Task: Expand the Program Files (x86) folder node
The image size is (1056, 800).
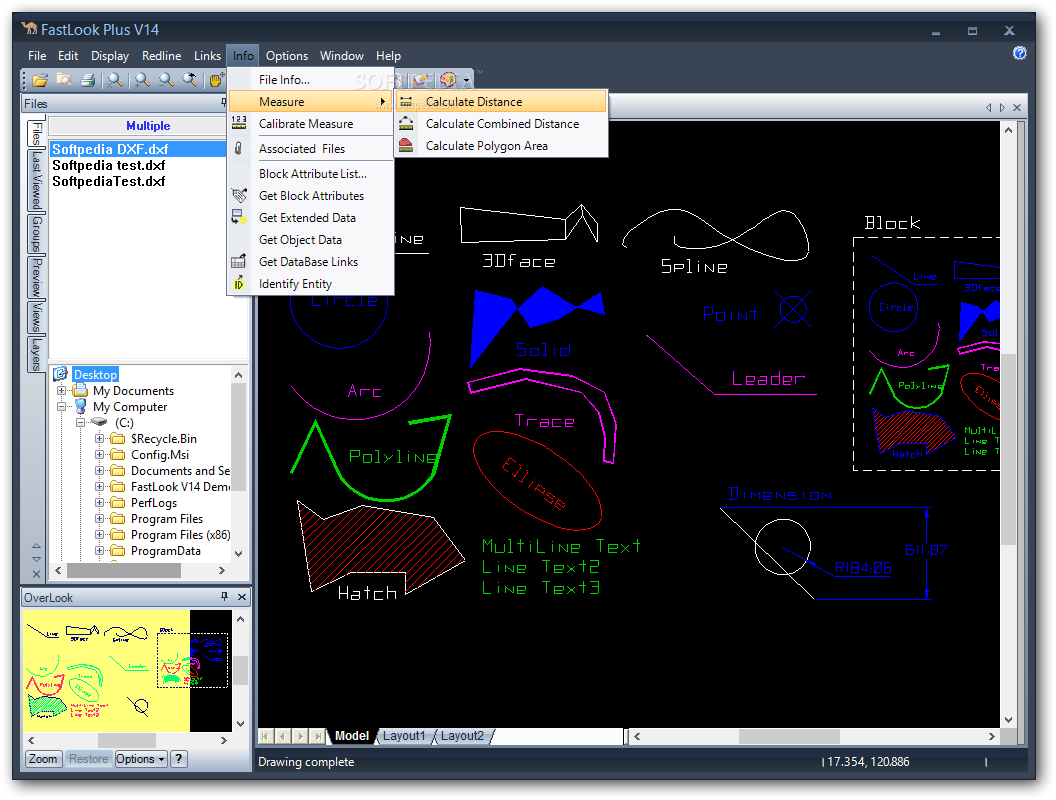Action: tap(99, 535)
